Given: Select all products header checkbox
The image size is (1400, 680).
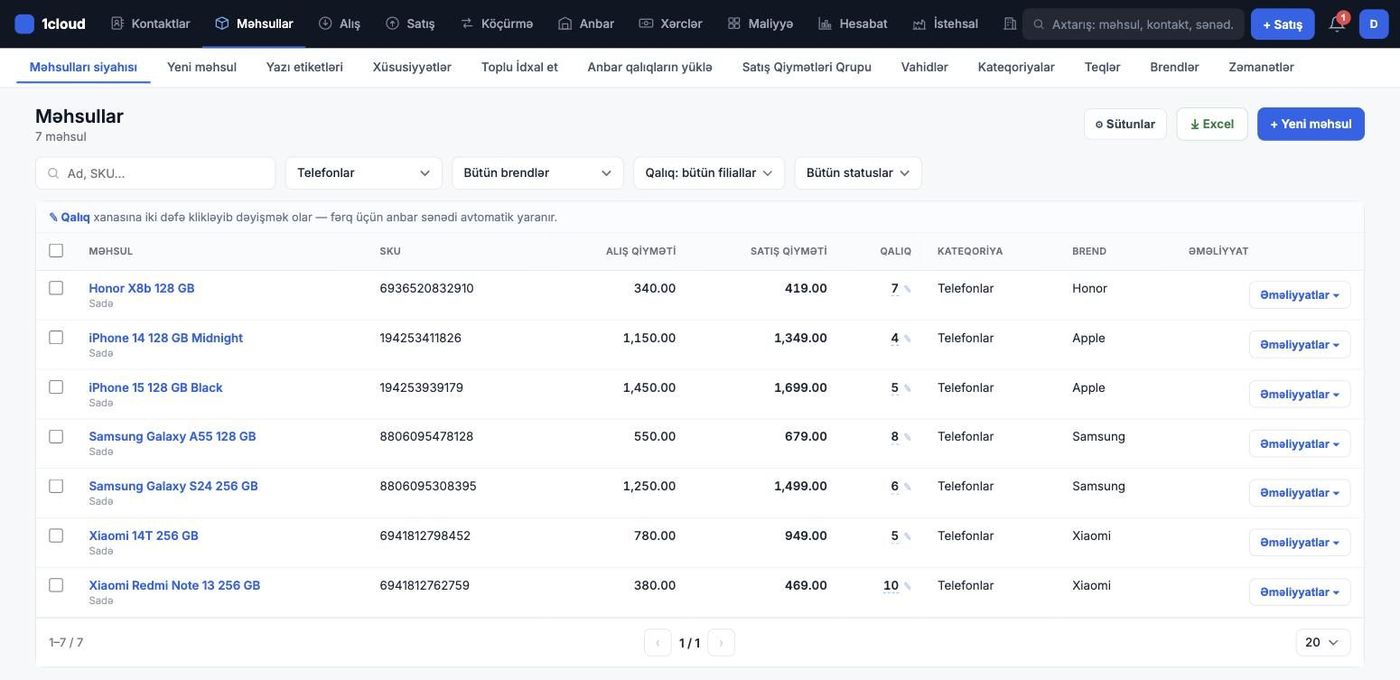Looking at the screenshot, I should (x=56, y=251).
